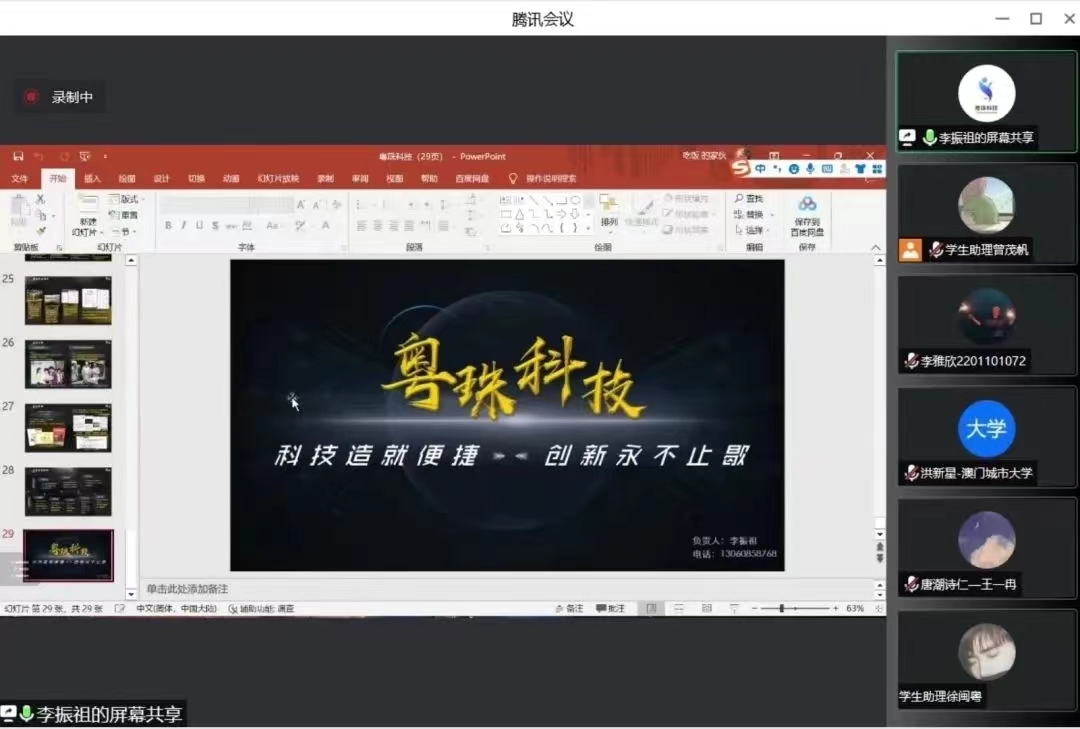The image size is (1080, 729).
Task: Click the Sogou toolbox grid icon
Action: (x=877, y=168)
